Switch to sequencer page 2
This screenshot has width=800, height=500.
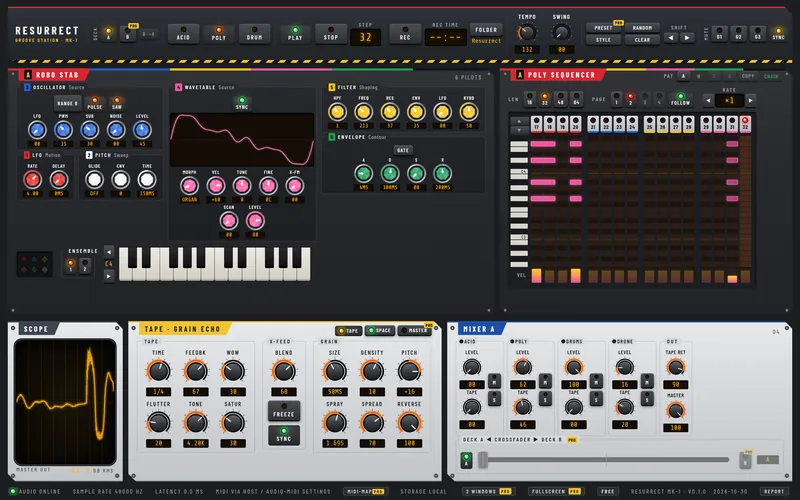tap(631, 98)
